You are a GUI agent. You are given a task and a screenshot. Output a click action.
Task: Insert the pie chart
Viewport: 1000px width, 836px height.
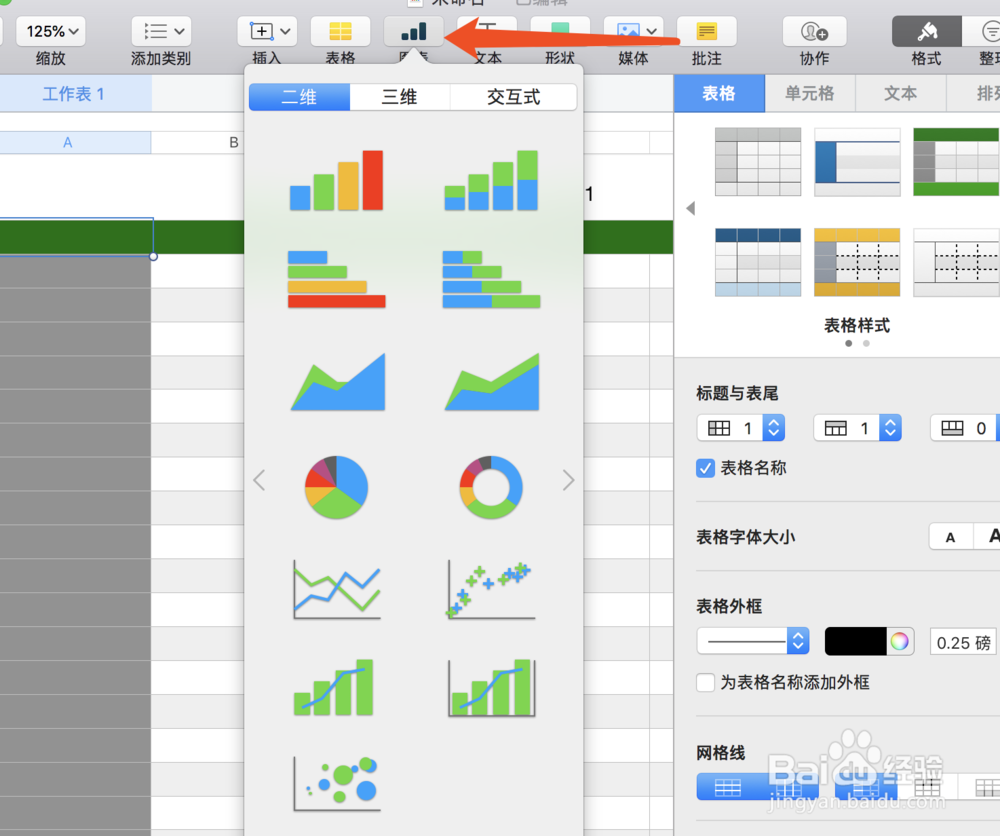(x=336, y=487)
